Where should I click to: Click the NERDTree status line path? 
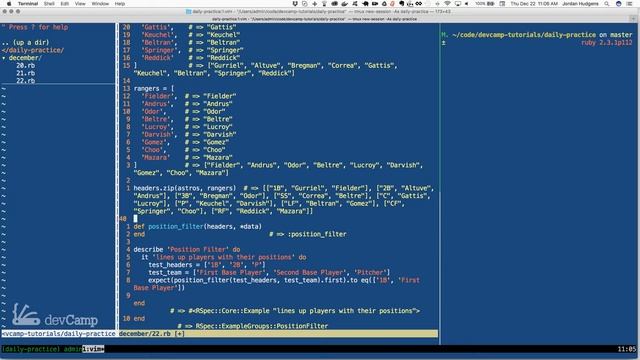click(x=58, y=333)
